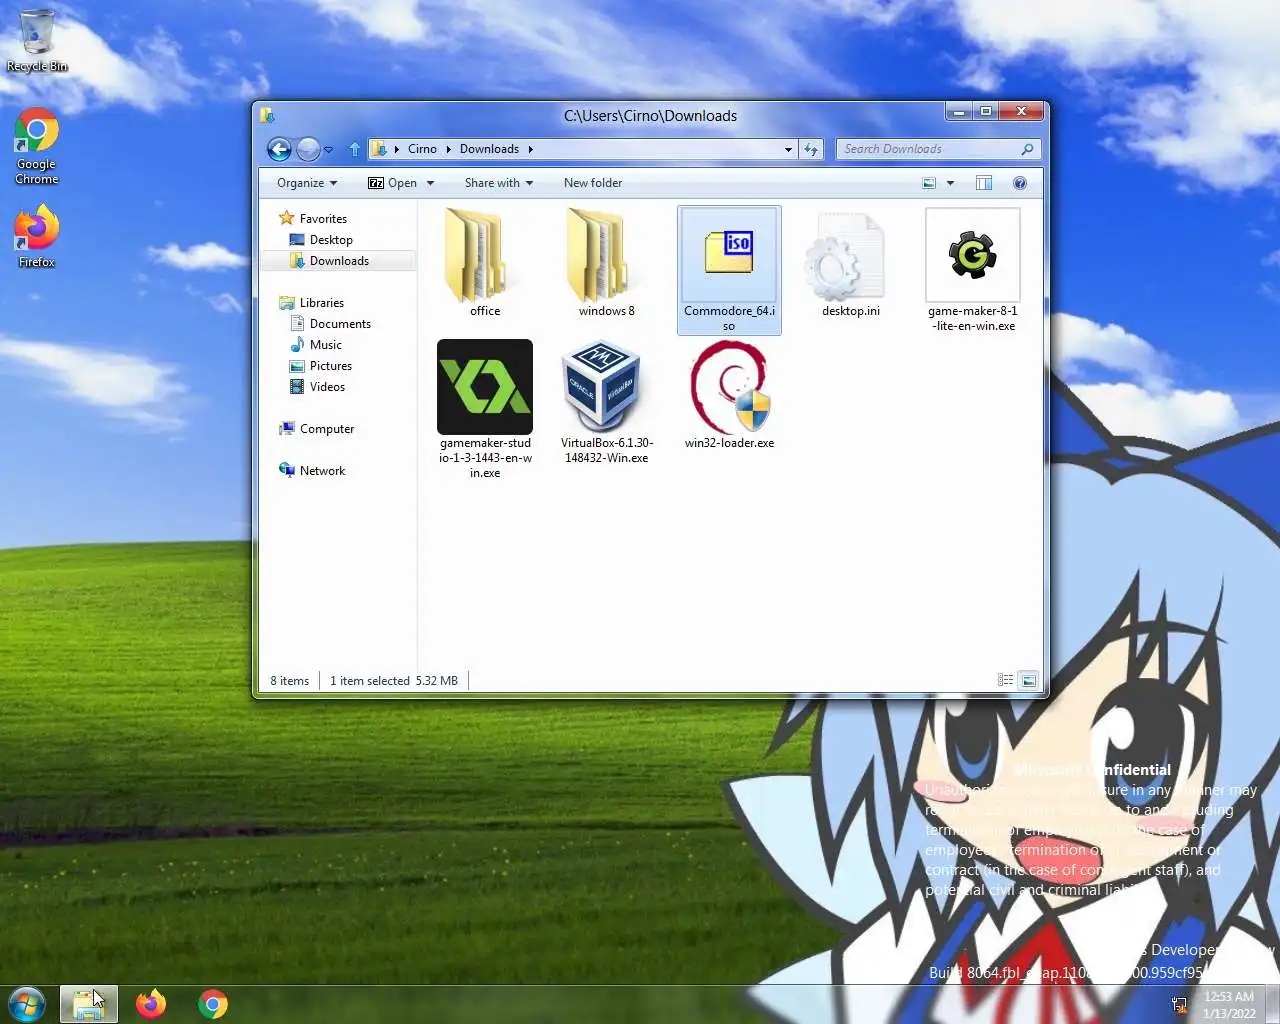Expand address bar history dropdown

788,149
